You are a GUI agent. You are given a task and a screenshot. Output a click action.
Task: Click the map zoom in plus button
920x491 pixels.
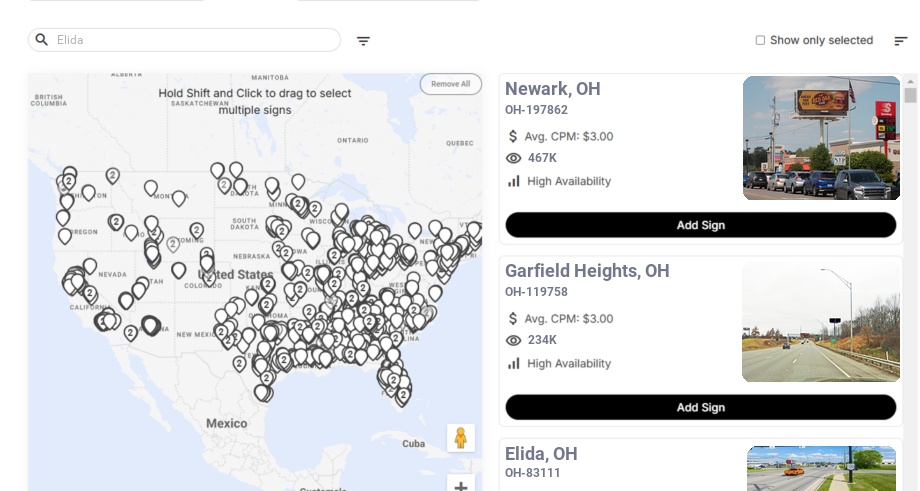[x=461, y=486]
